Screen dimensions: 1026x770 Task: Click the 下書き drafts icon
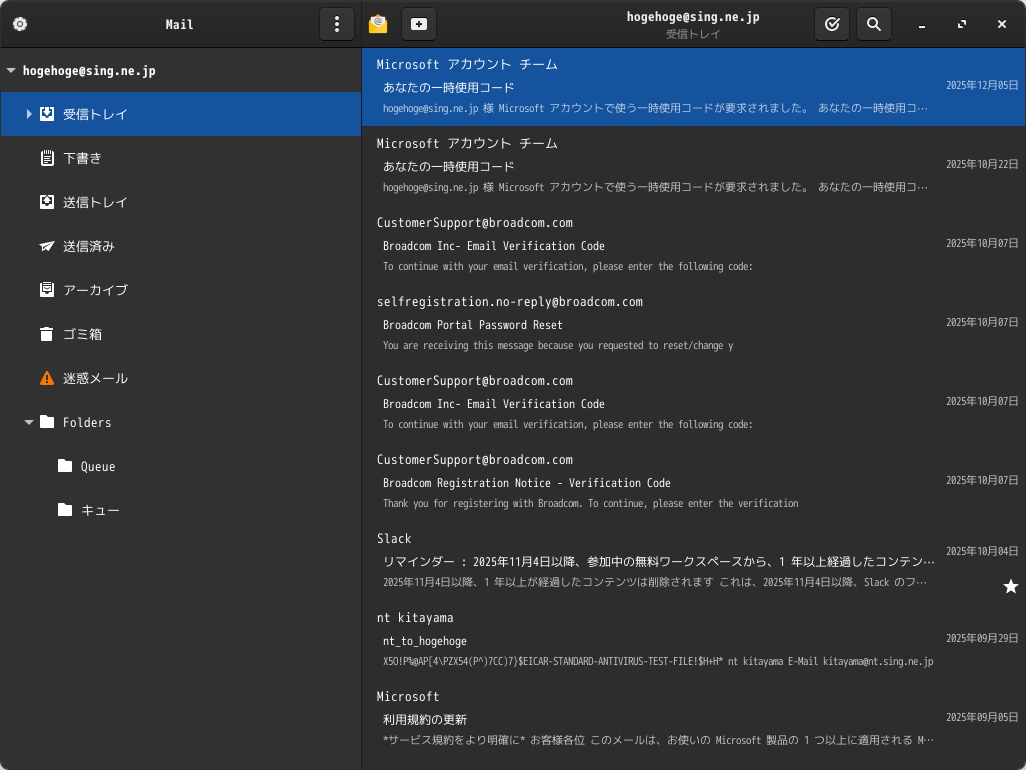coord(47,158)
